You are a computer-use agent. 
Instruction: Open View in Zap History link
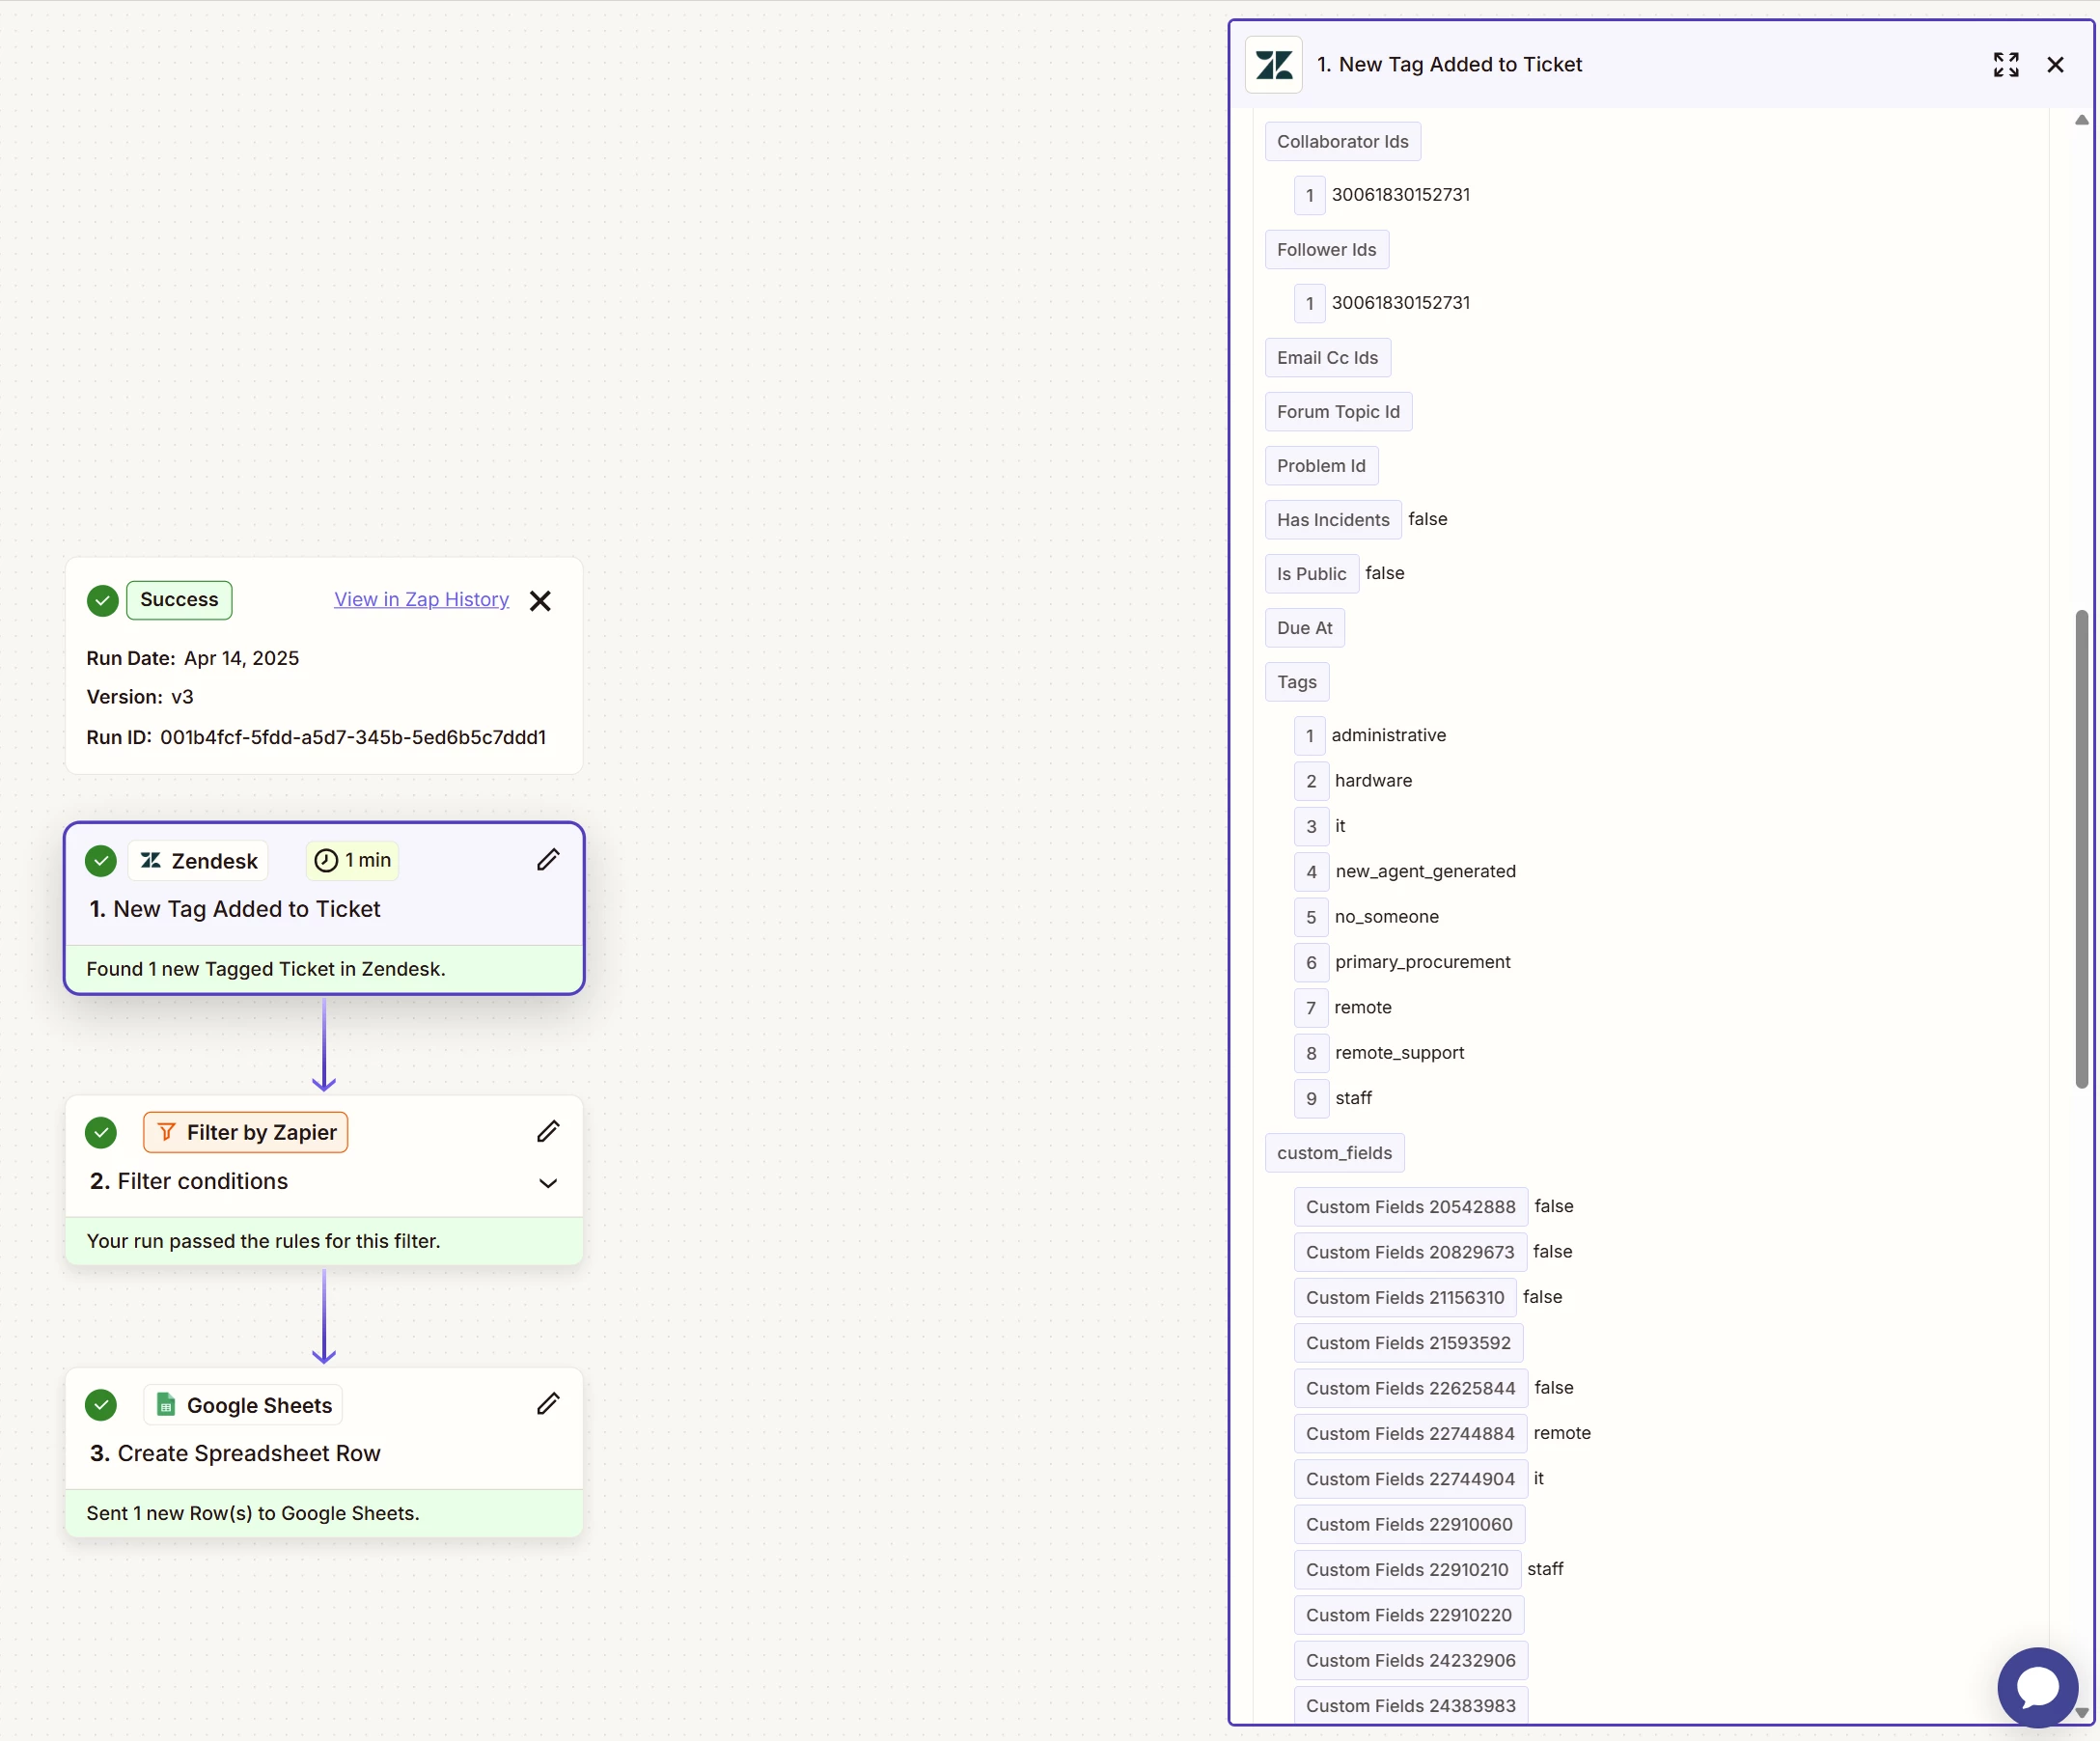(x=421, y=600)
